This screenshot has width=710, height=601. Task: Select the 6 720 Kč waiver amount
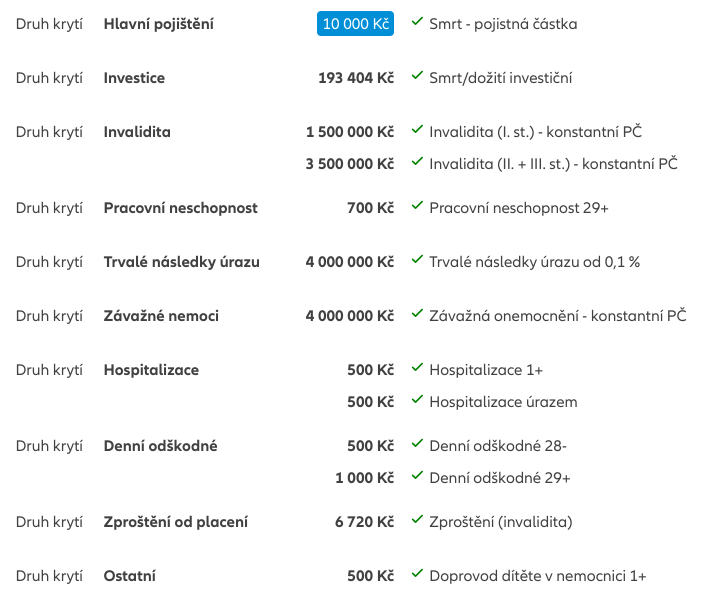tap(364, 522)
